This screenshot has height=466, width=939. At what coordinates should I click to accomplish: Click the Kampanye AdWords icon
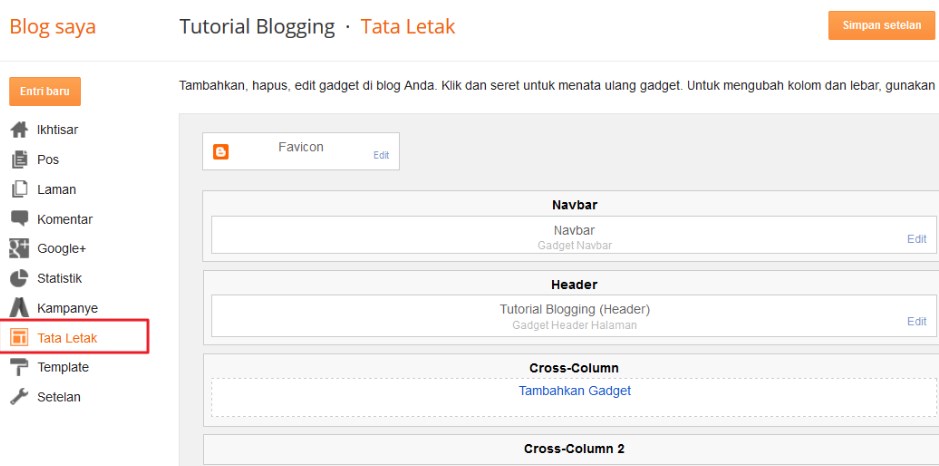click(x=18, y=308)
